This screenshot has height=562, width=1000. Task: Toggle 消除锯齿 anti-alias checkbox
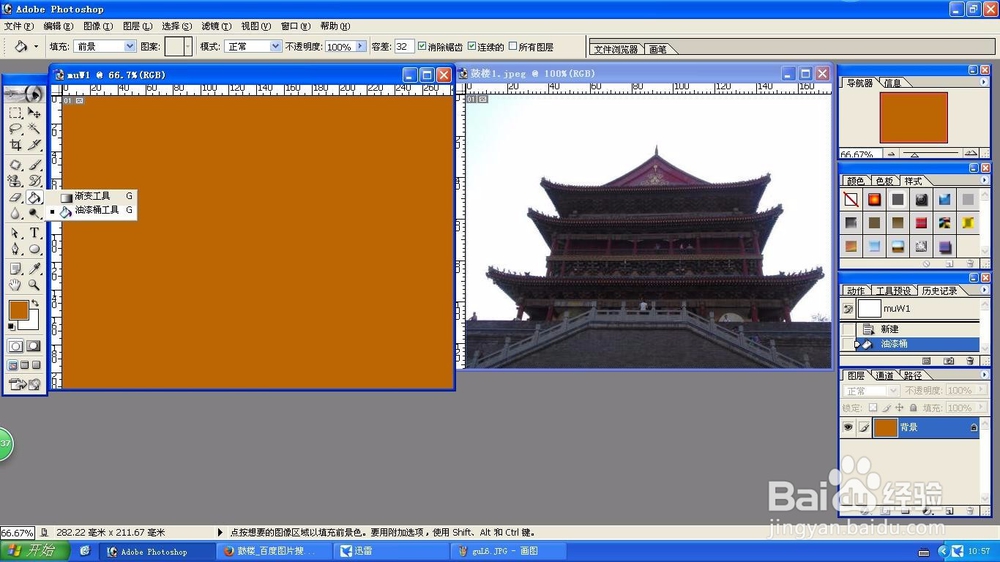tap(422, 46)
